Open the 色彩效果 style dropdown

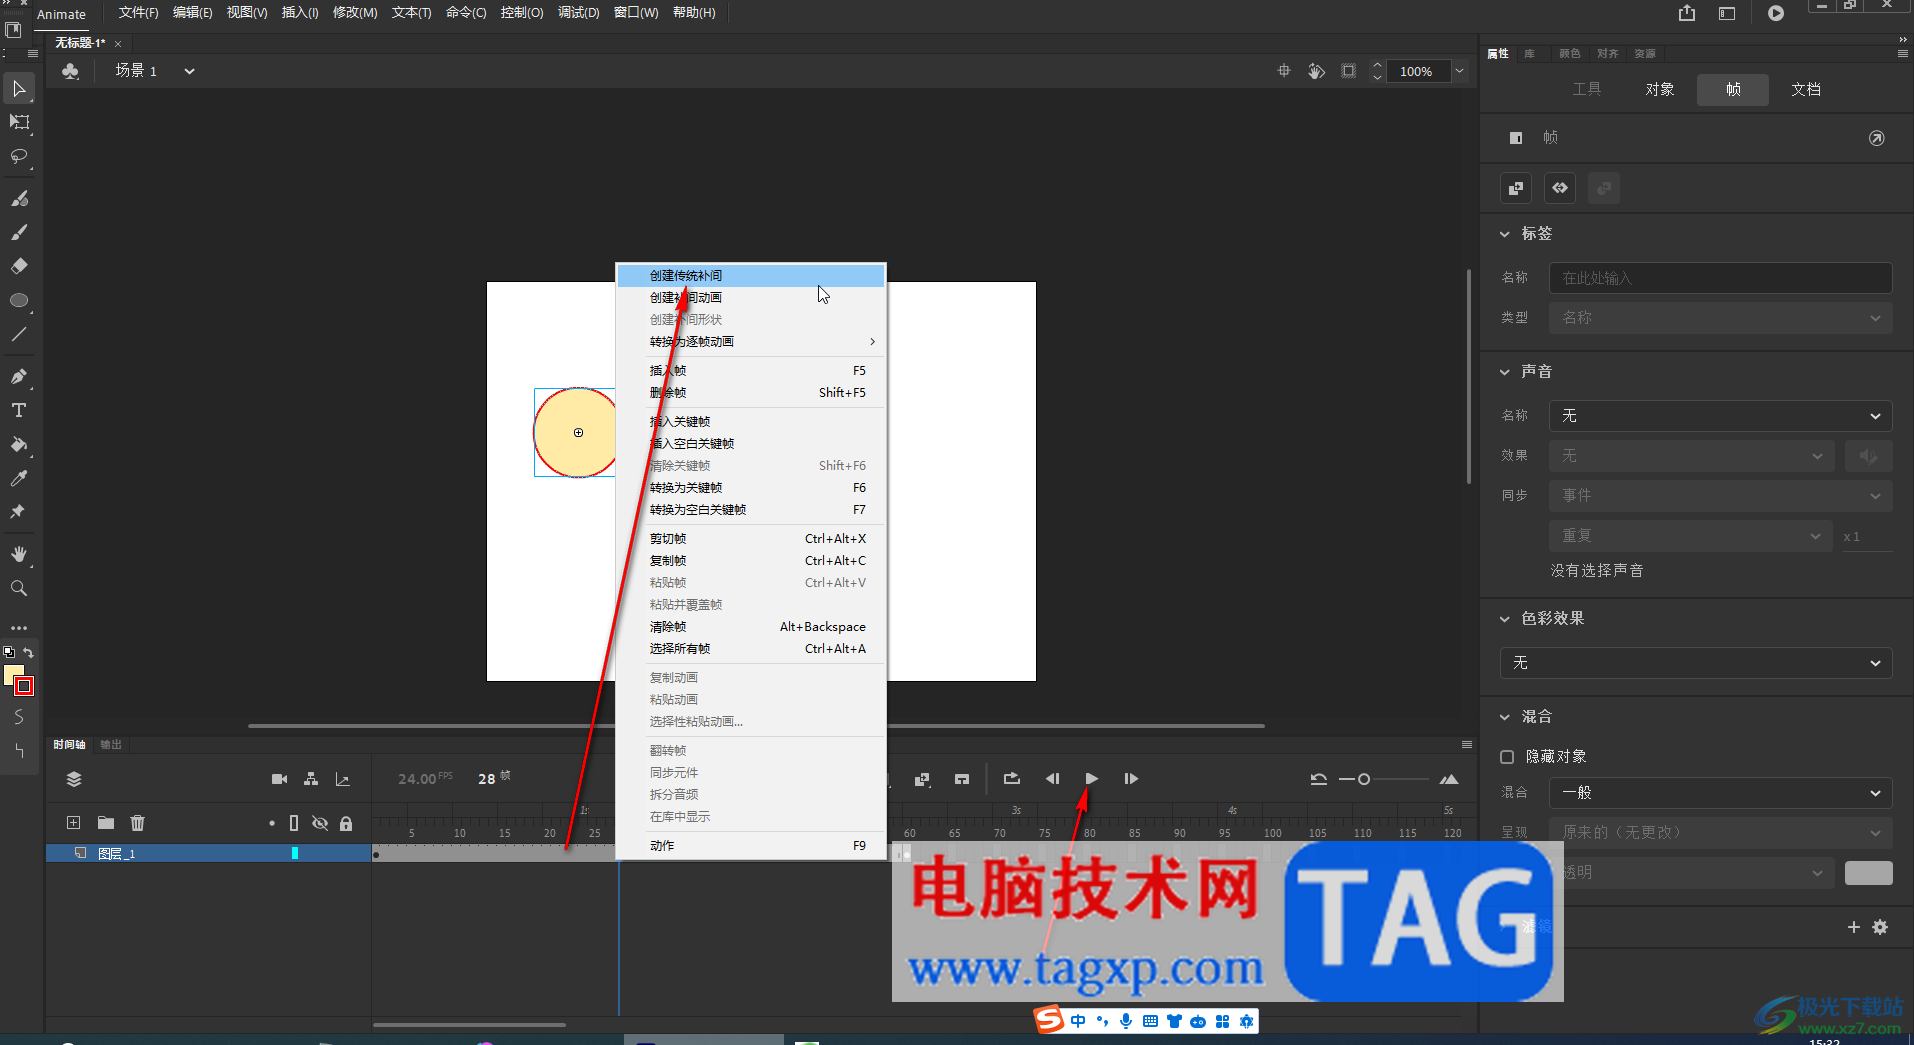click(1696, 663)
